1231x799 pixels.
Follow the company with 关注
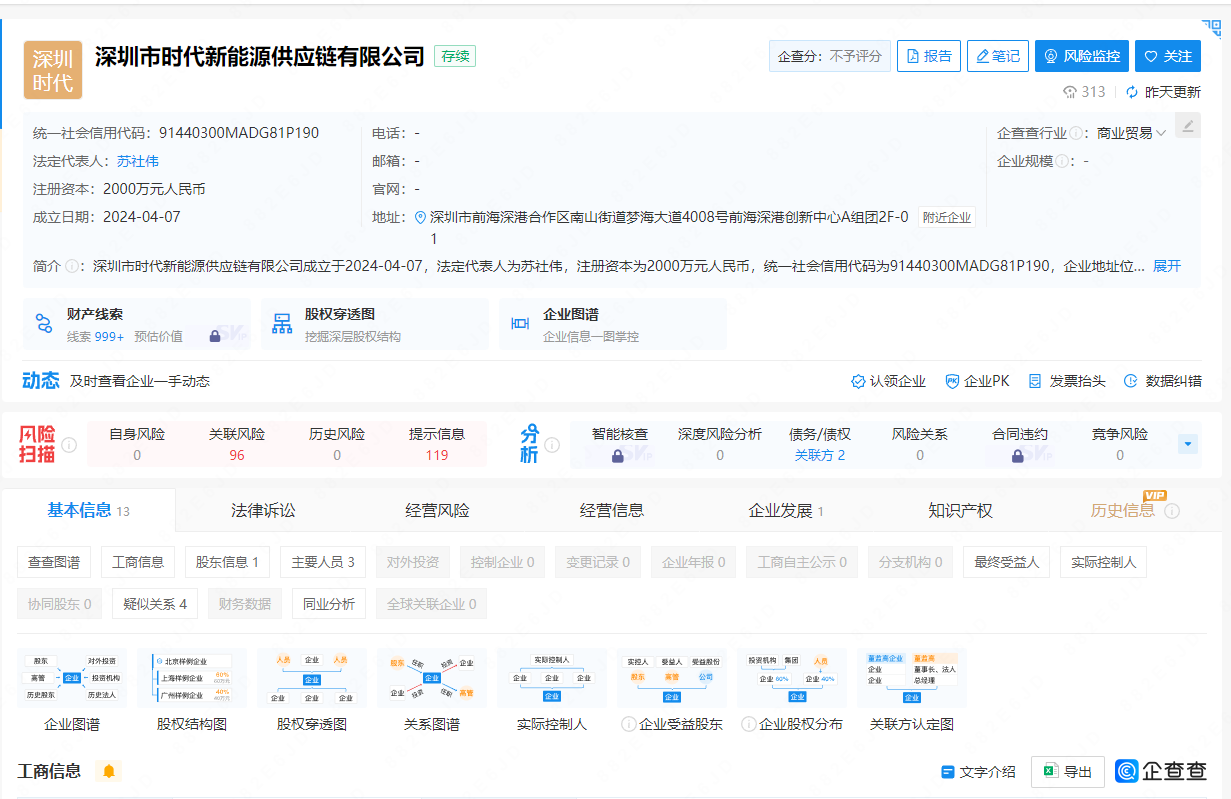pyautogui.click(x=1168, y=56)
